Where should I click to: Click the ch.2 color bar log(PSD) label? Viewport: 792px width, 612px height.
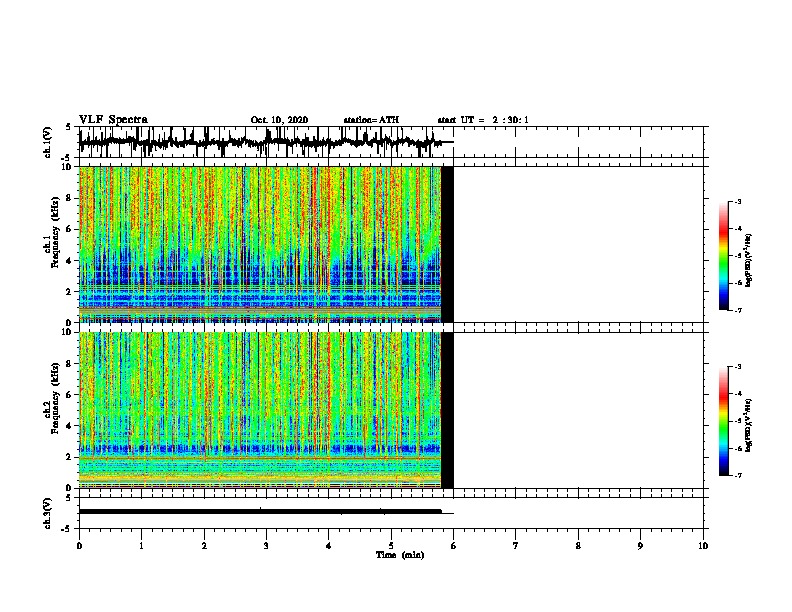point(748,425)
